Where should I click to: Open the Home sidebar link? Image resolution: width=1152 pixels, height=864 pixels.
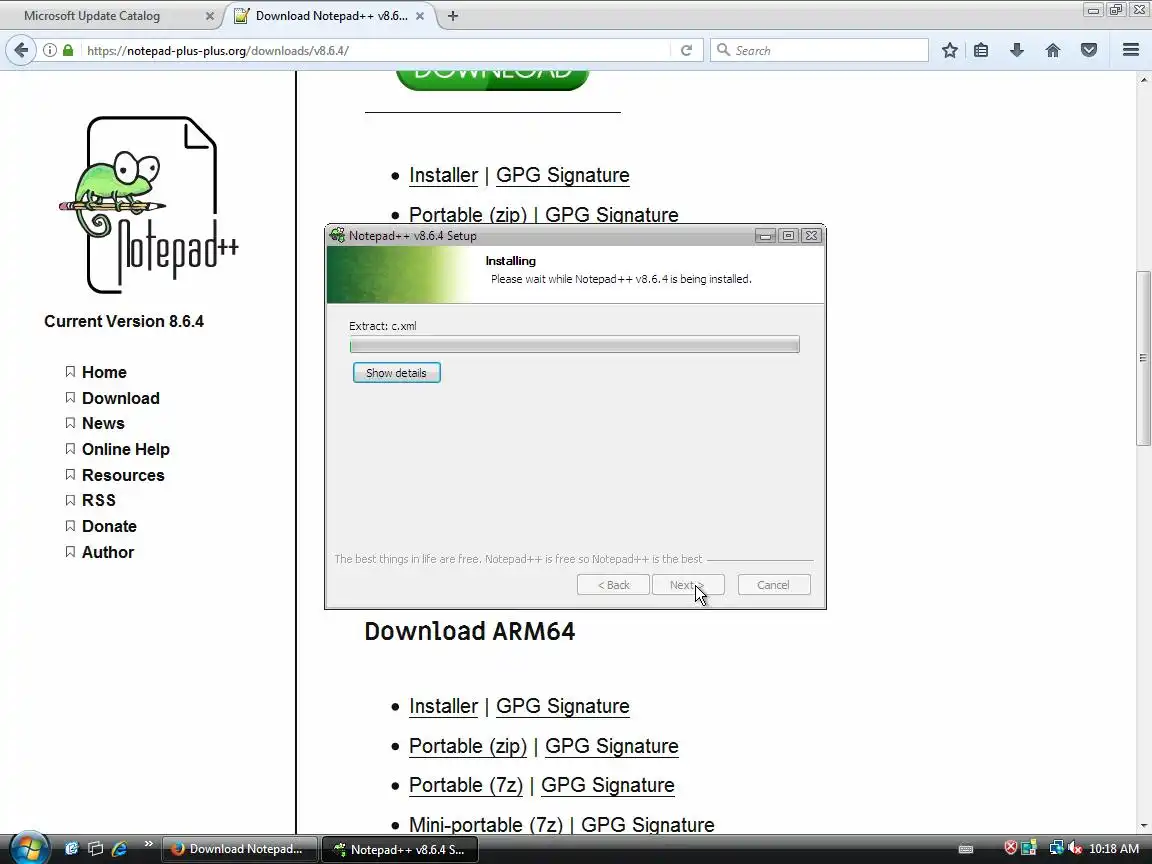click(104, 372)
